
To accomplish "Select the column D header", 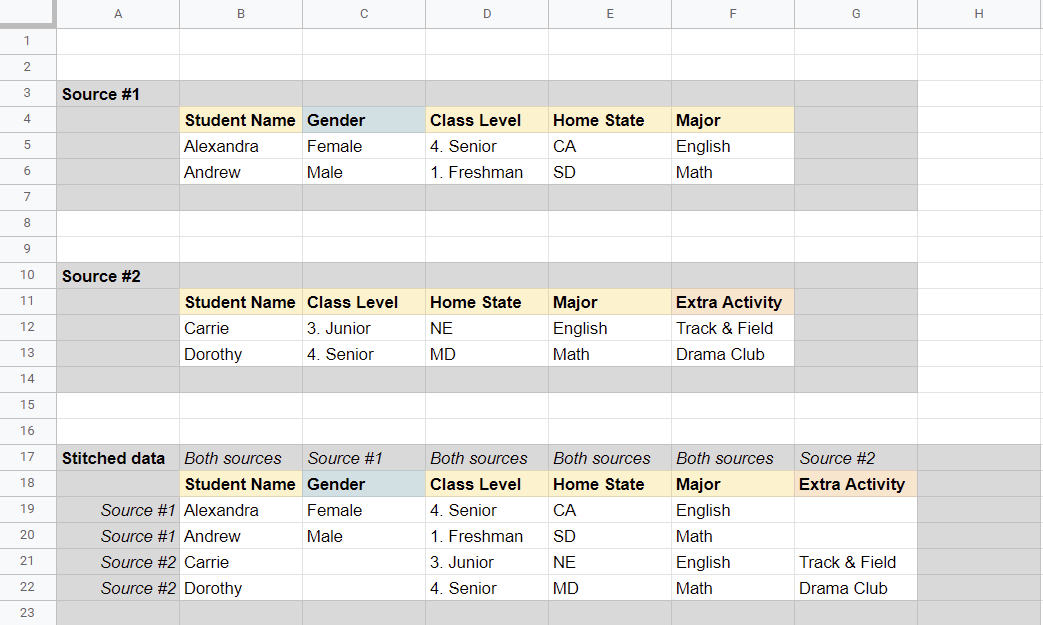I will (487, 14).
